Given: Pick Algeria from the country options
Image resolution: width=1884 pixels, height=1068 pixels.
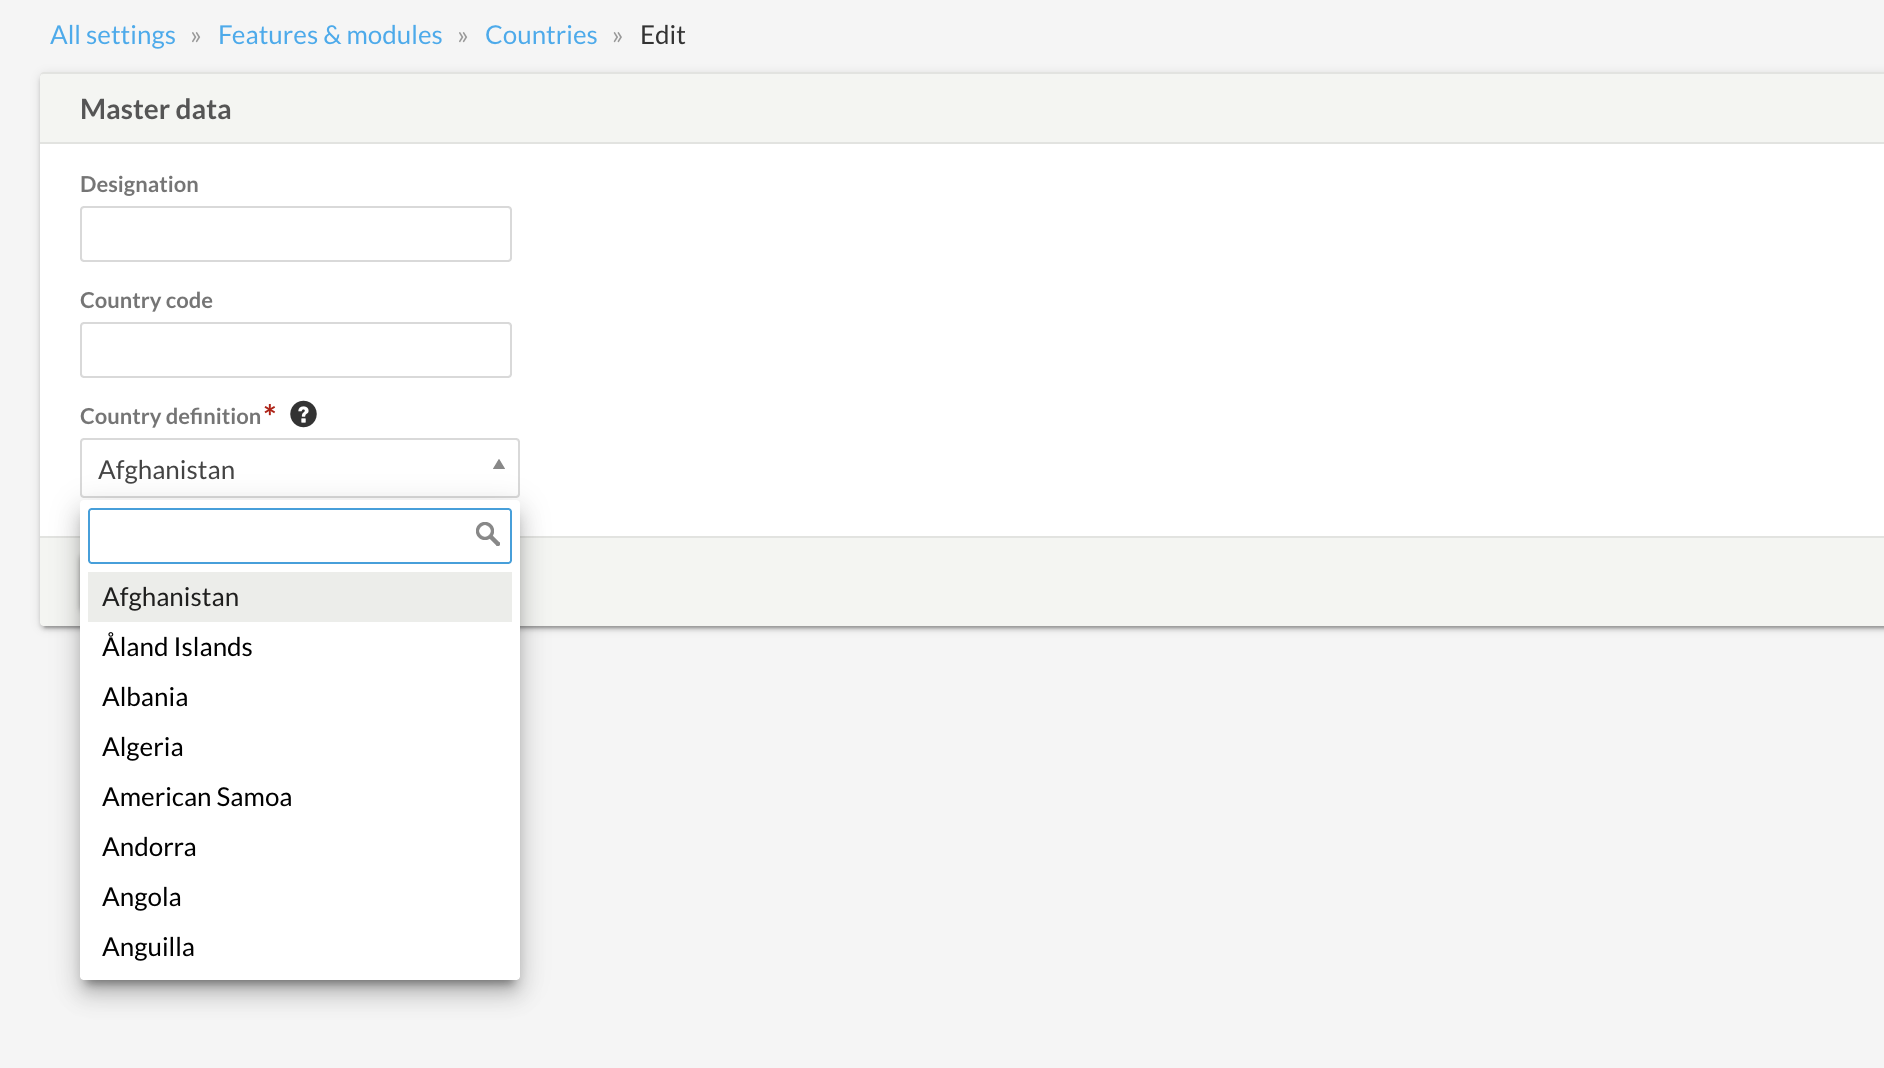Looking at the screenshot, I should click(x=300, y=747).
